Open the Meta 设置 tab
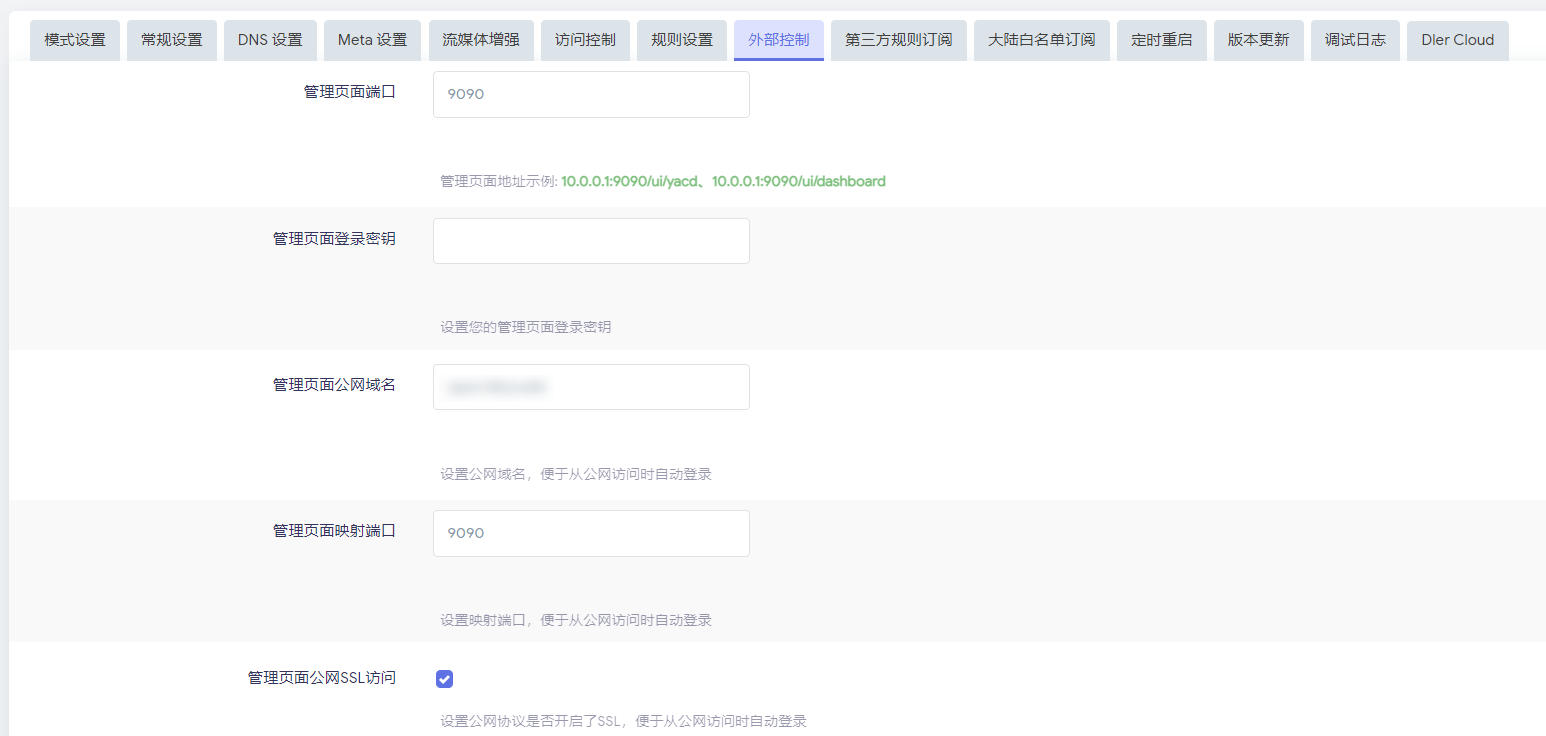Image resolution: width=1546 pixels, height=736 pixels. 372,40
